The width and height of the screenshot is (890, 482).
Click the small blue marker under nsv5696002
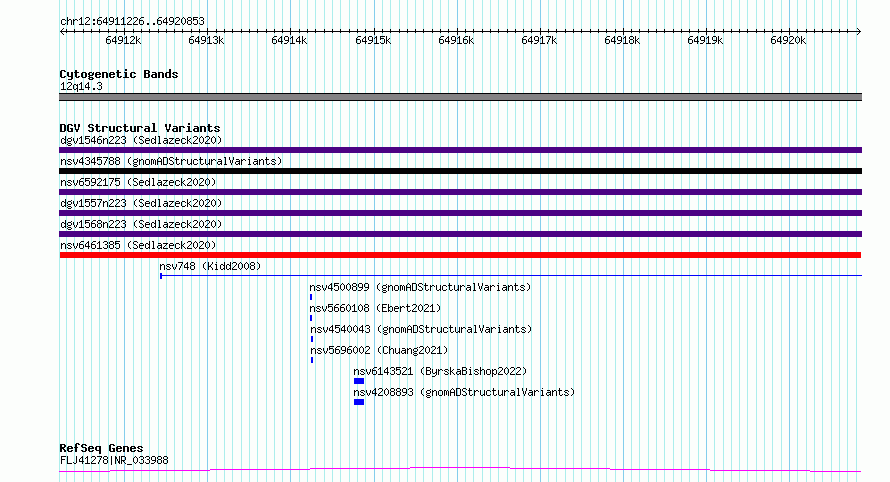click(x=312, y=360)
